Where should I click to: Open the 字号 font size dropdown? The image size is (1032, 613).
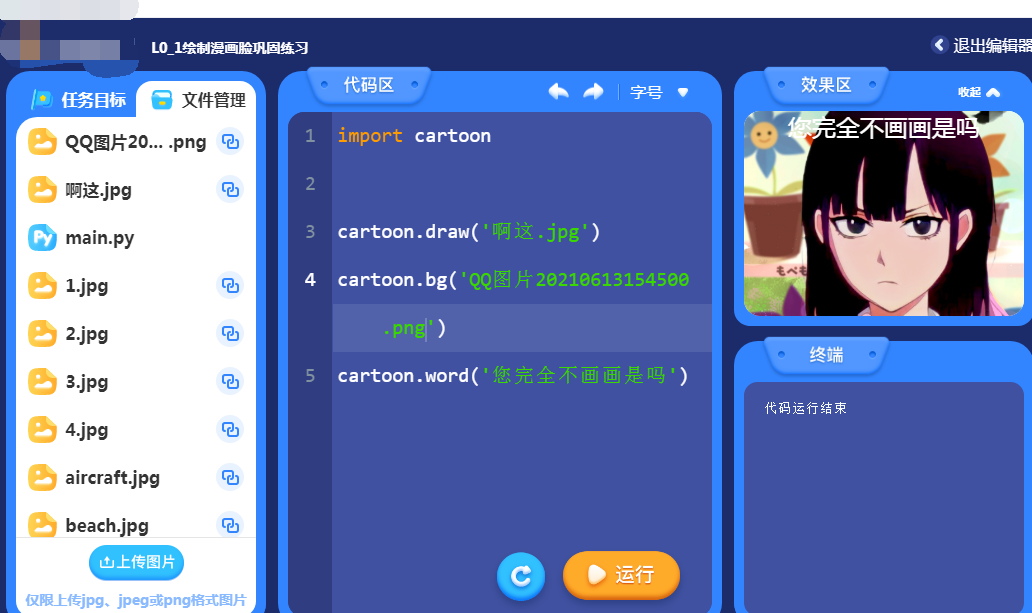coord(659,92)
